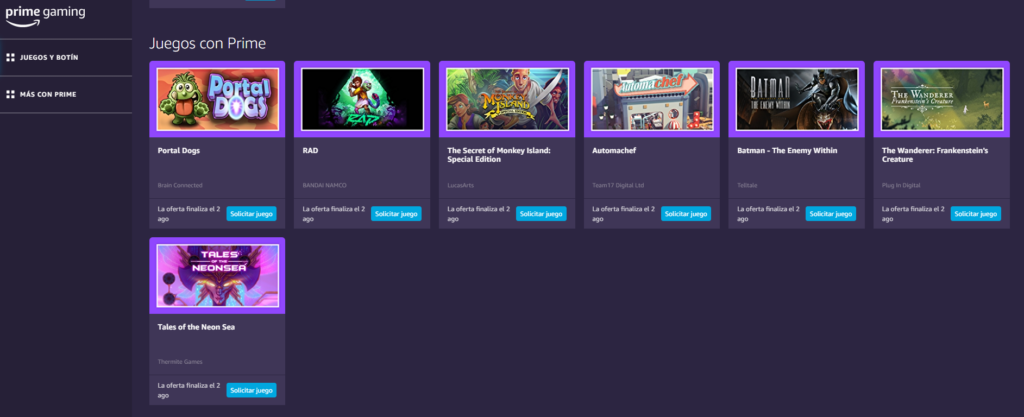1024x417 pixels.
Task: Open the Secret of Monkey Island cover image
Action: point(507,99)
